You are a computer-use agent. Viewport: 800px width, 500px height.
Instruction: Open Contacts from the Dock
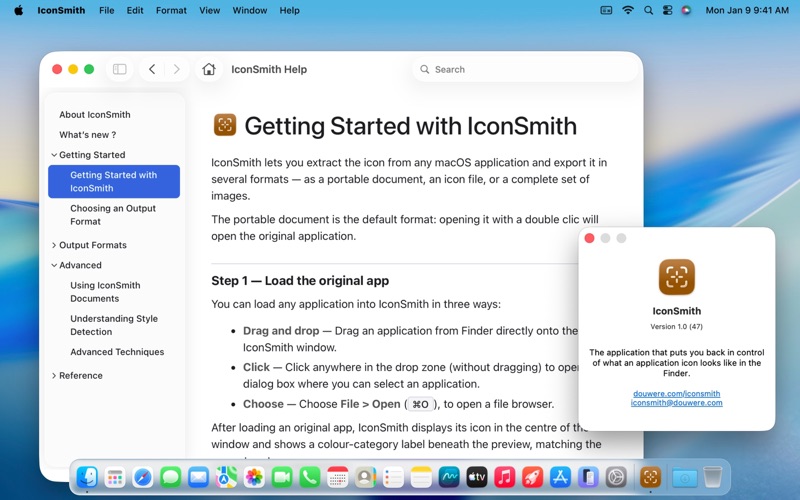pyautogui.click(x=365, y=478)
